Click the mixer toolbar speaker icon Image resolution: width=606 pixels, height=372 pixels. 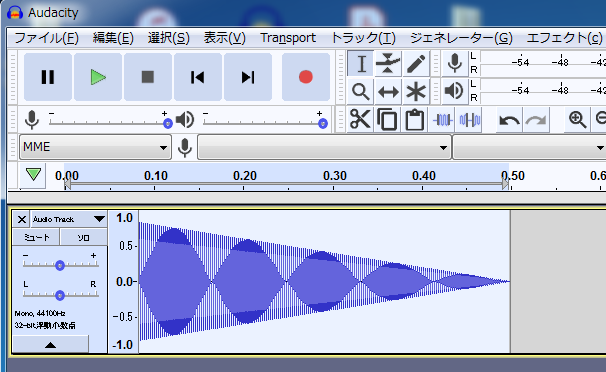[185, 120]
